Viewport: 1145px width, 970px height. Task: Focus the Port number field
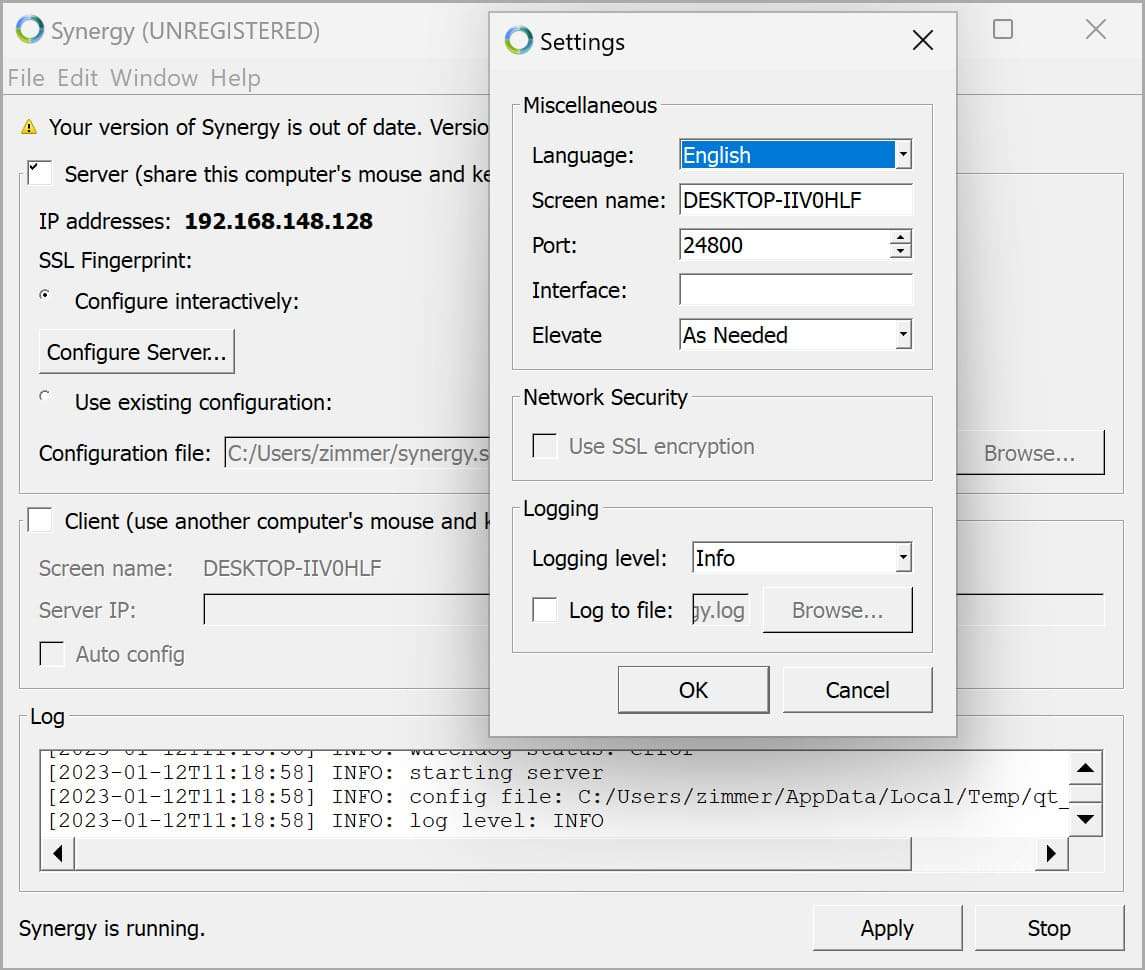click(785, 245)
